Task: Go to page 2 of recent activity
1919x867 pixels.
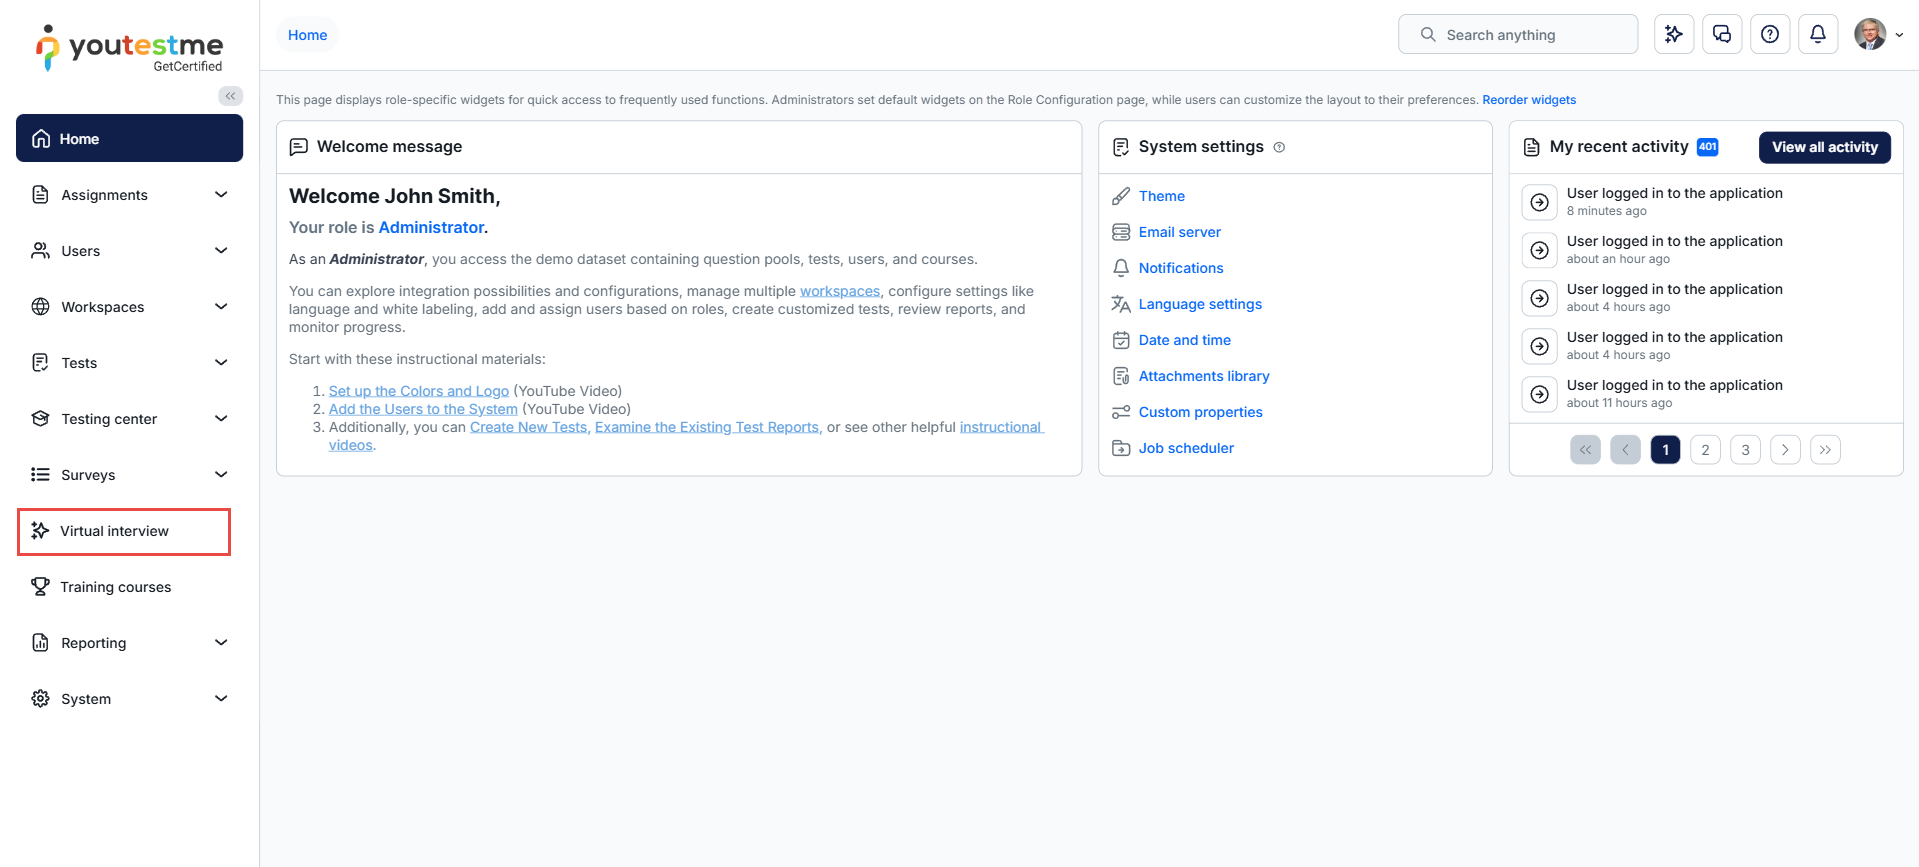Action: (1705, 450)
